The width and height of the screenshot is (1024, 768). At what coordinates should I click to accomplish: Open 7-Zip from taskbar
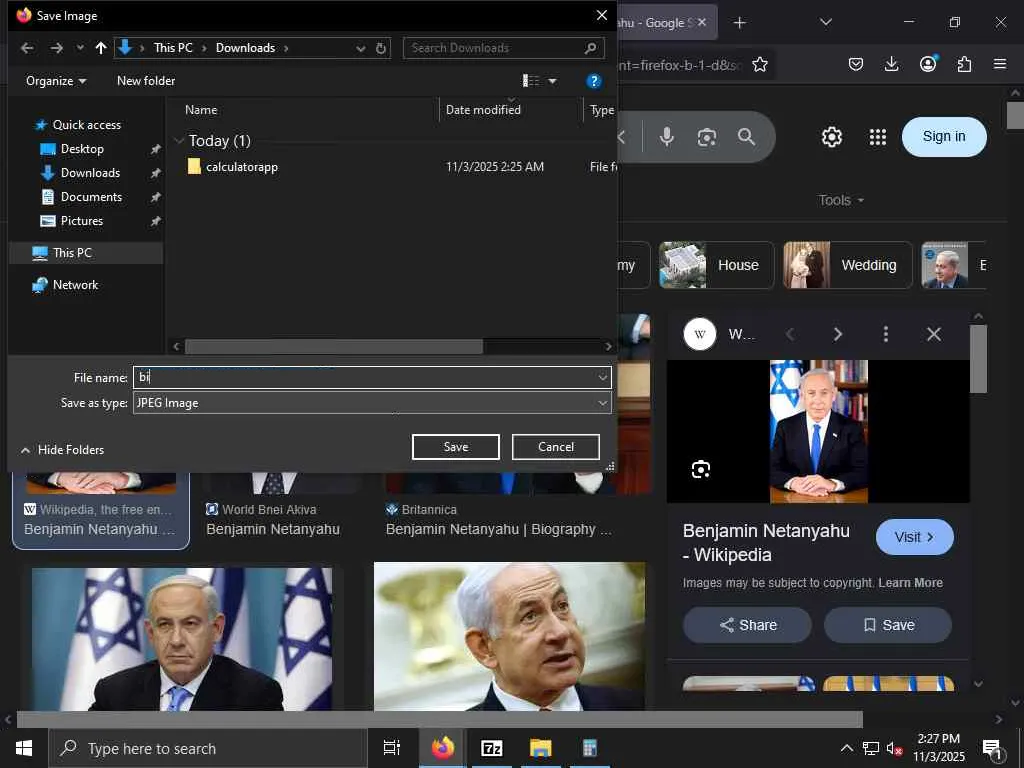click(x=491, y=748)
